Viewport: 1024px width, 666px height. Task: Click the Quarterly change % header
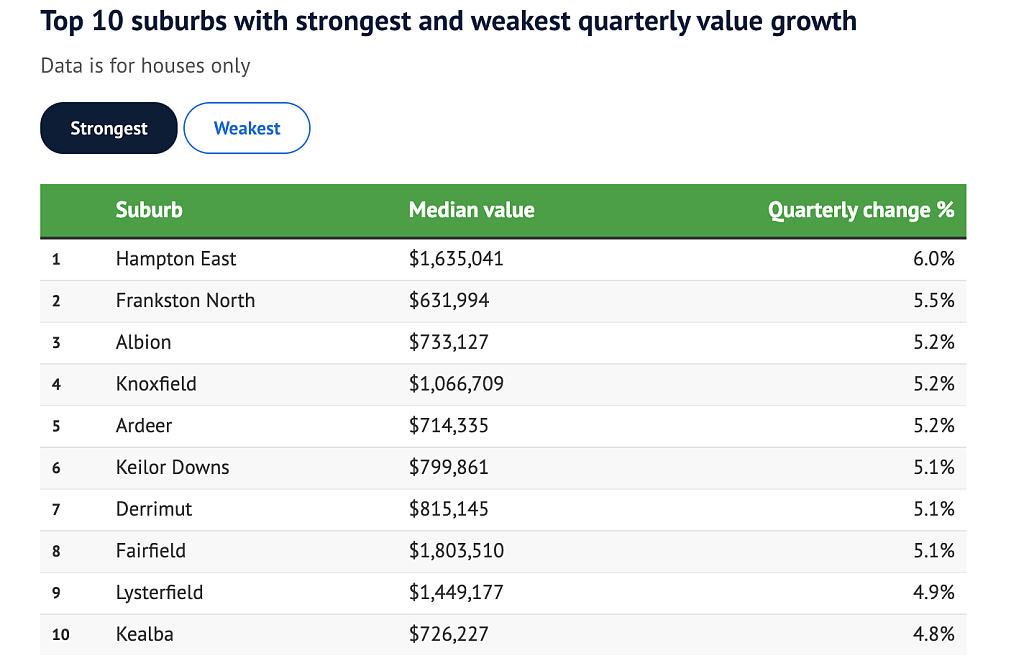[861, 210]
